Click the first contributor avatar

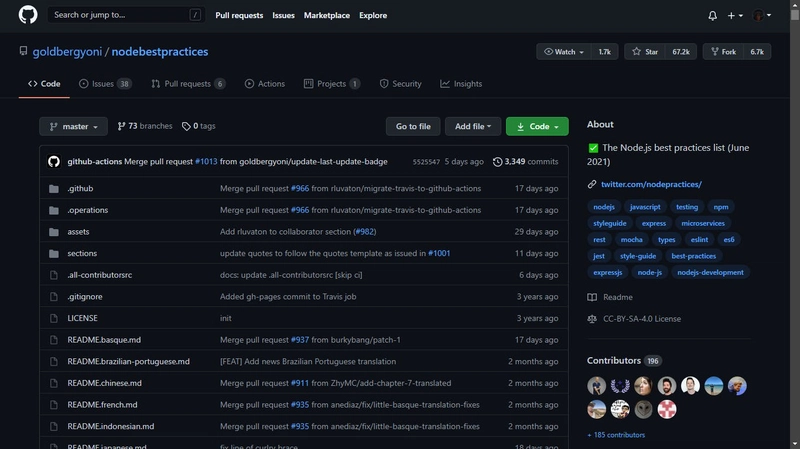pos(596,386)
